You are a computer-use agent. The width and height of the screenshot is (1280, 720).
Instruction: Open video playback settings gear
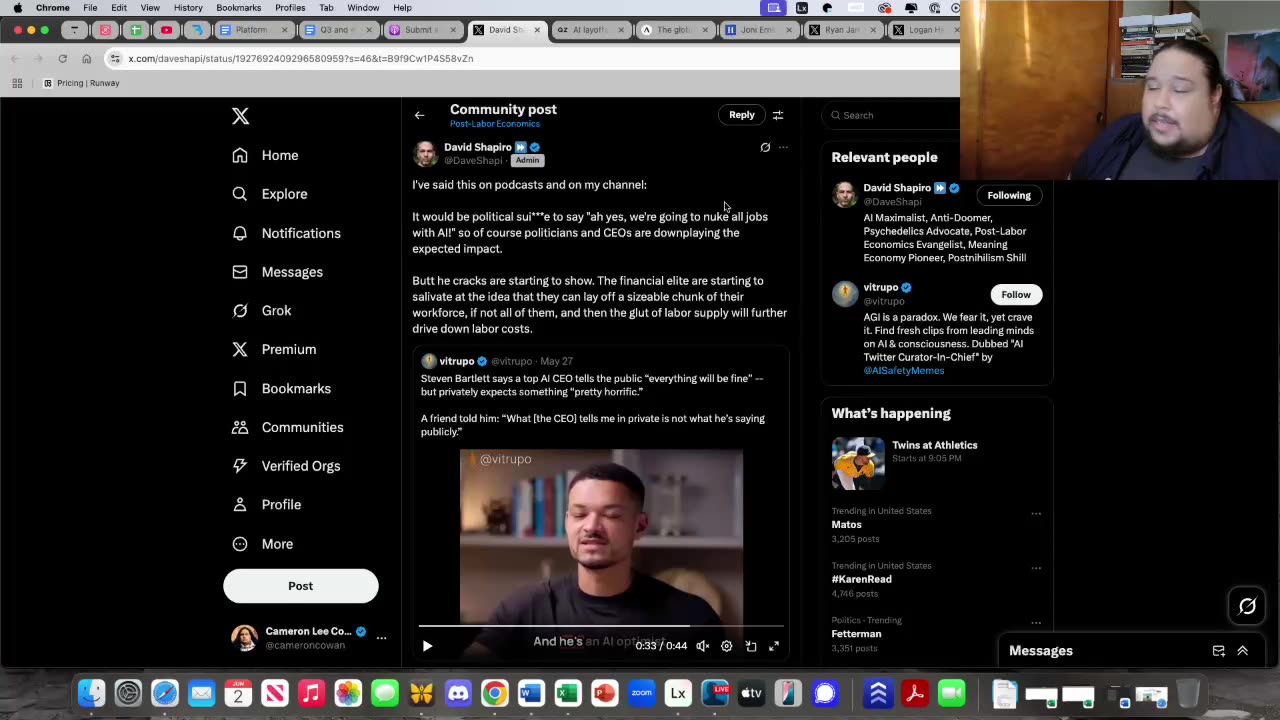click(727, 646)
